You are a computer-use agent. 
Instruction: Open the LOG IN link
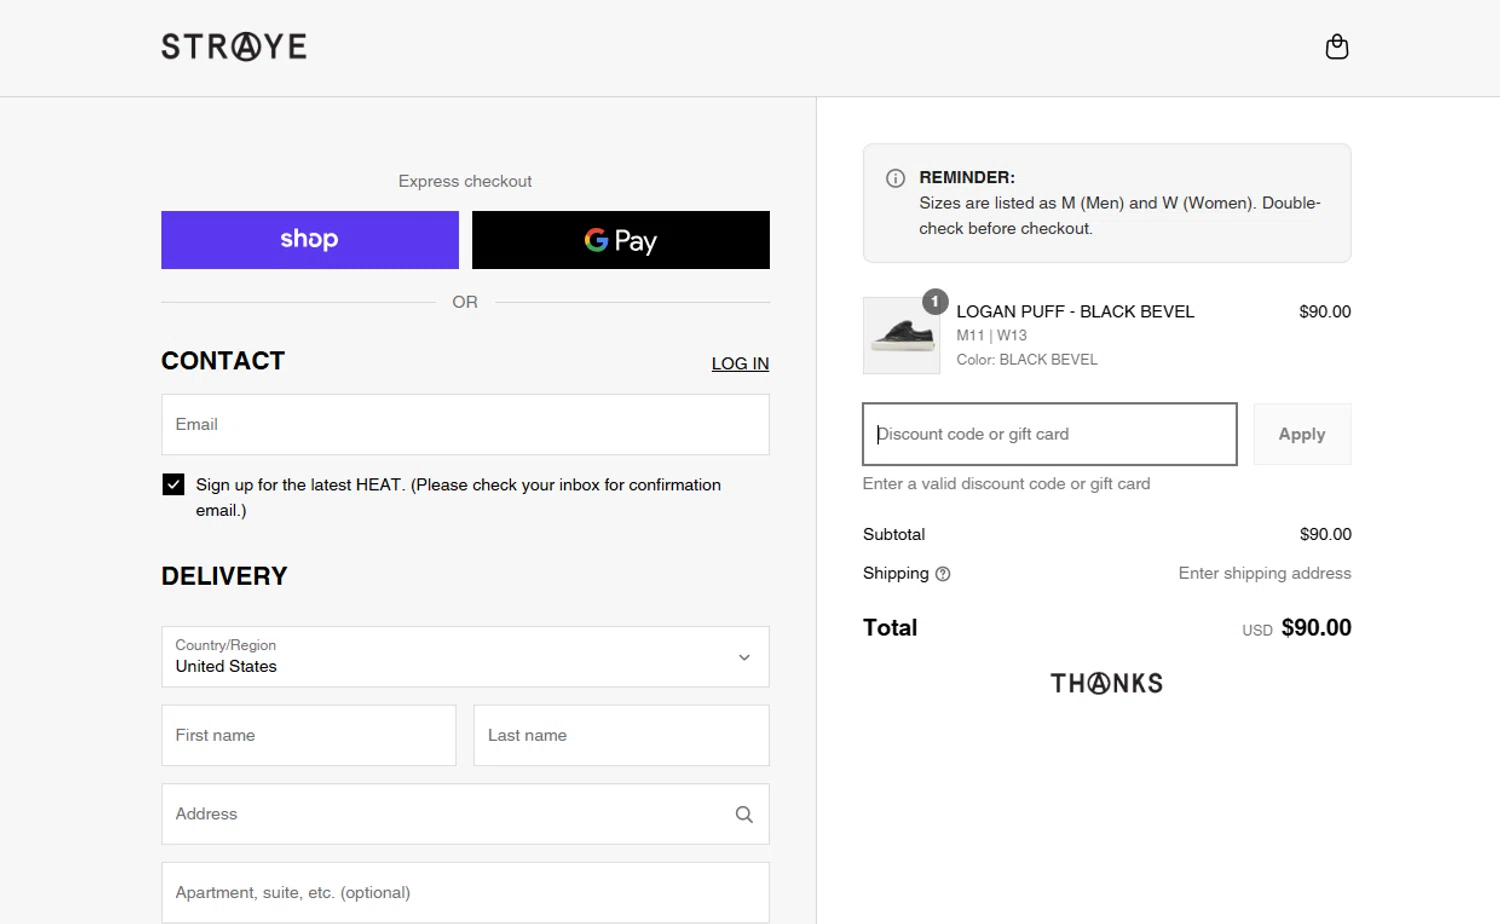740,364
